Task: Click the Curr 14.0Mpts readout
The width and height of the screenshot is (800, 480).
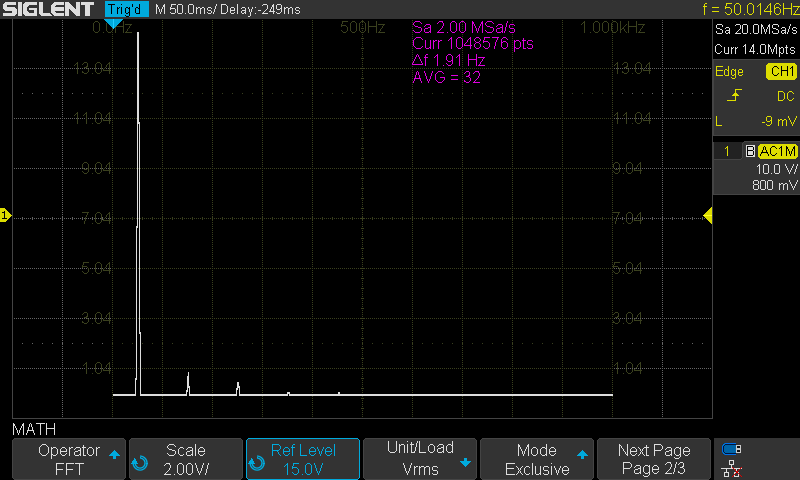Action: tap(755, 49)
